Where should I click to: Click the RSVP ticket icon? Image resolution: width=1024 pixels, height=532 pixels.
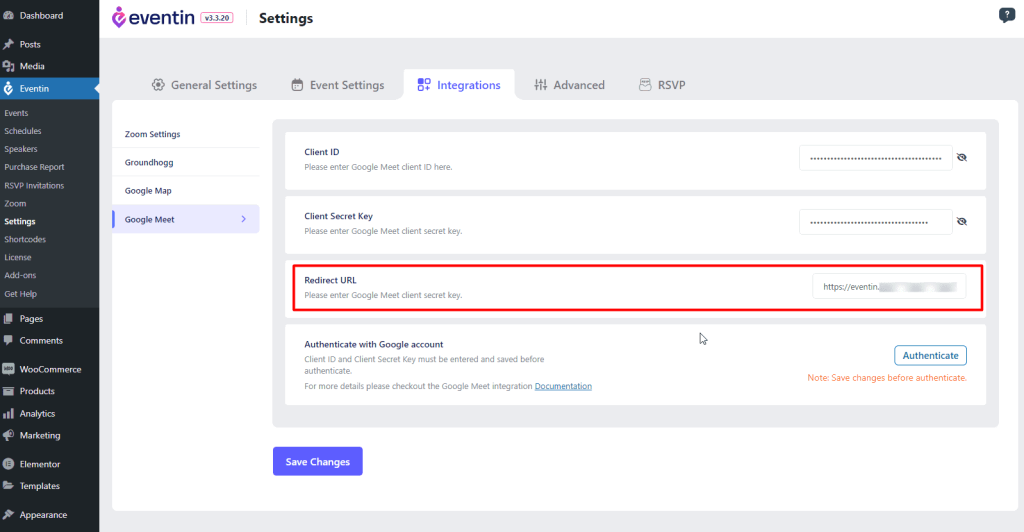tap(645, 85)
